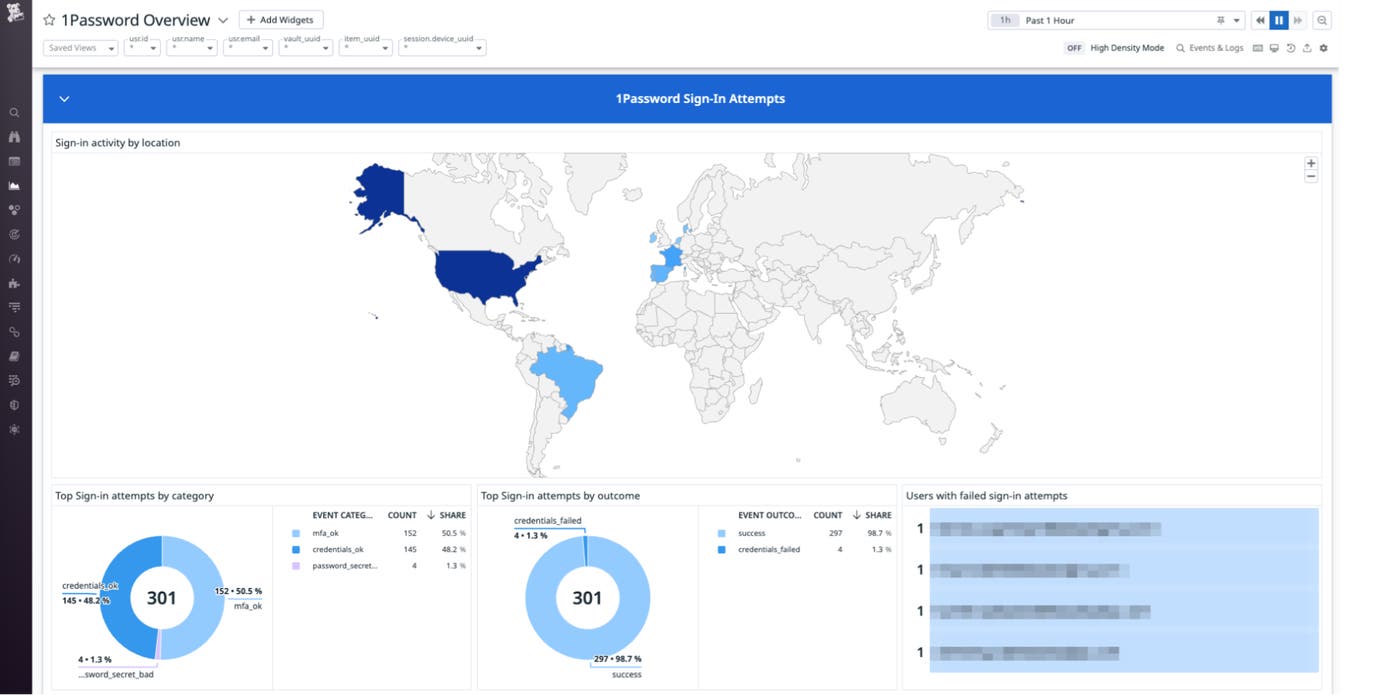This screenshot has width=1400, height=695.
Task: Open the puzzle-piece Integrations sidebar icon
Action: pos(14,283)
